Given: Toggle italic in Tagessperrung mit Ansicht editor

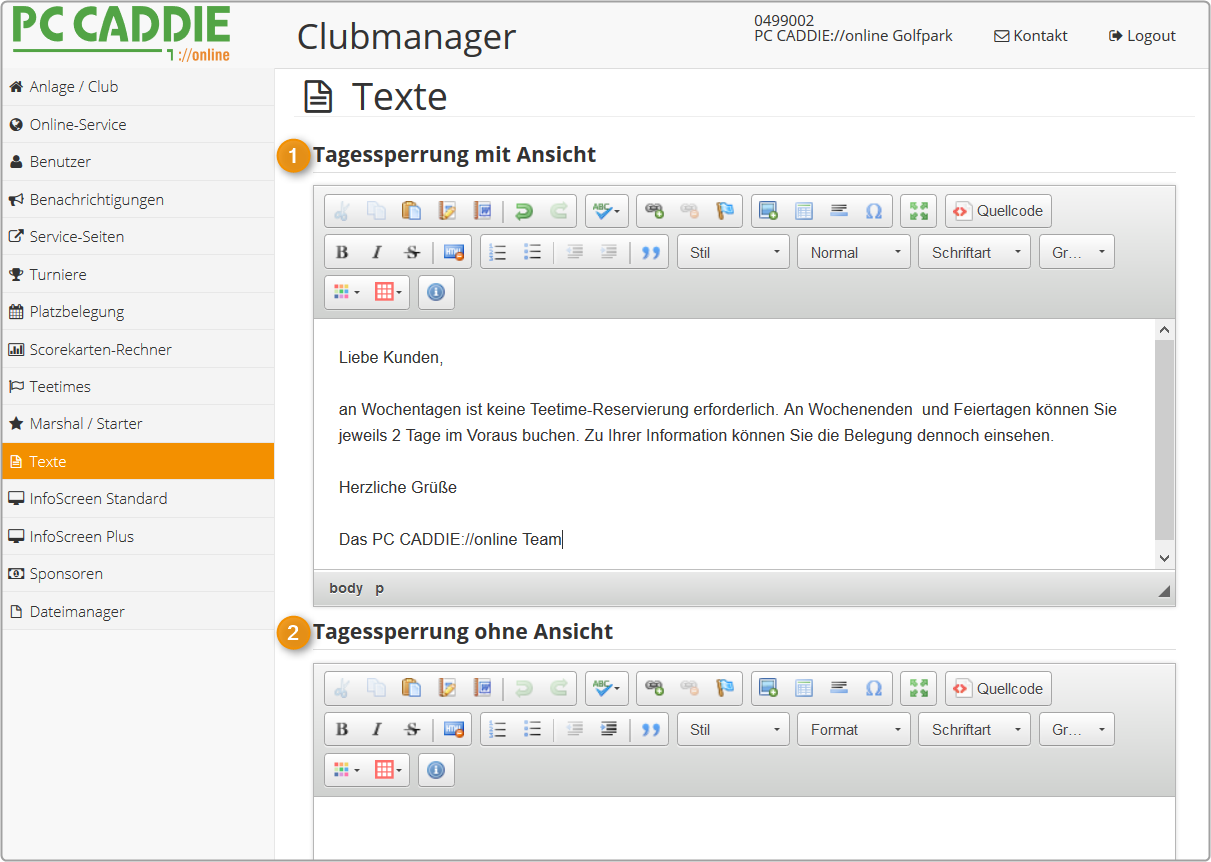Looking at the screenshot, I should 376,252.
